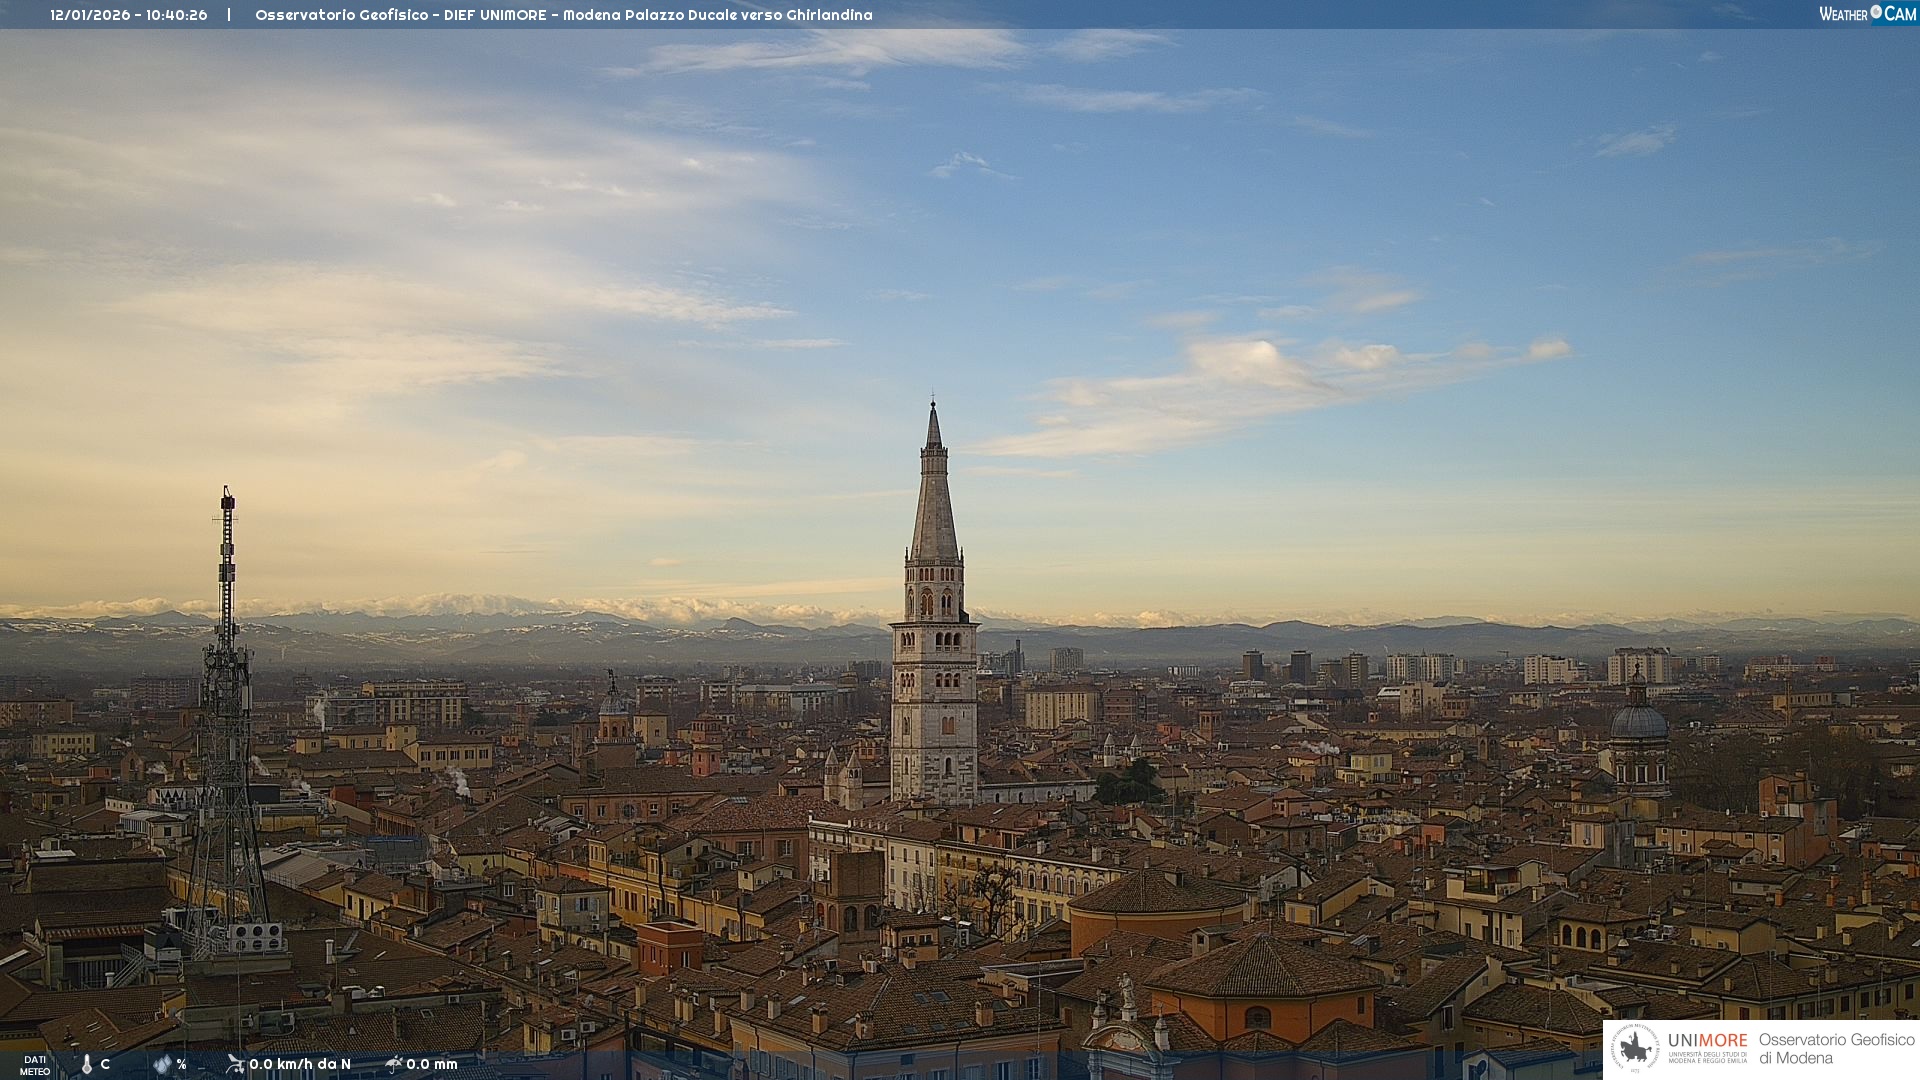Click the 0.0 km/h da N wind reading
1920x1080 pixels.
[300, 1064]
